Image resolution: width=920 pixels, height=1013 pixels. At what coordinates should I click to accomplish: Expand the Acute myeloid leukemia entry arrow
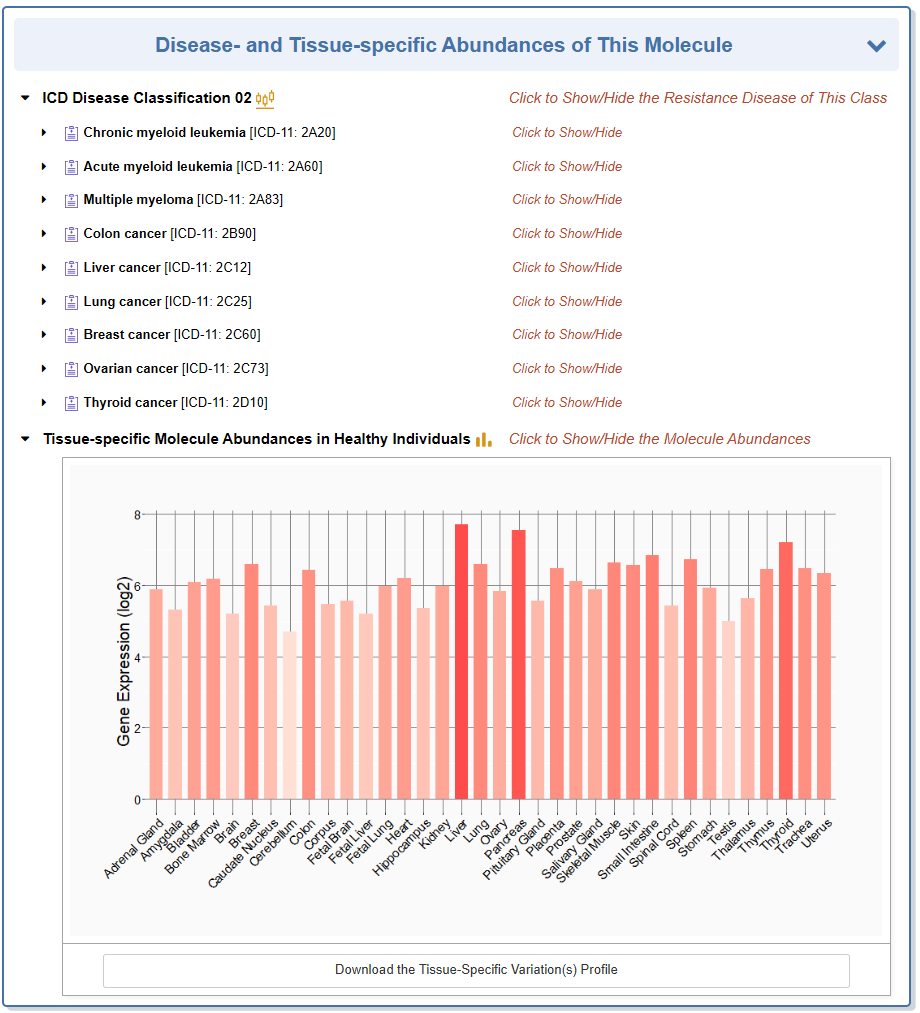(x=44, y=167)
